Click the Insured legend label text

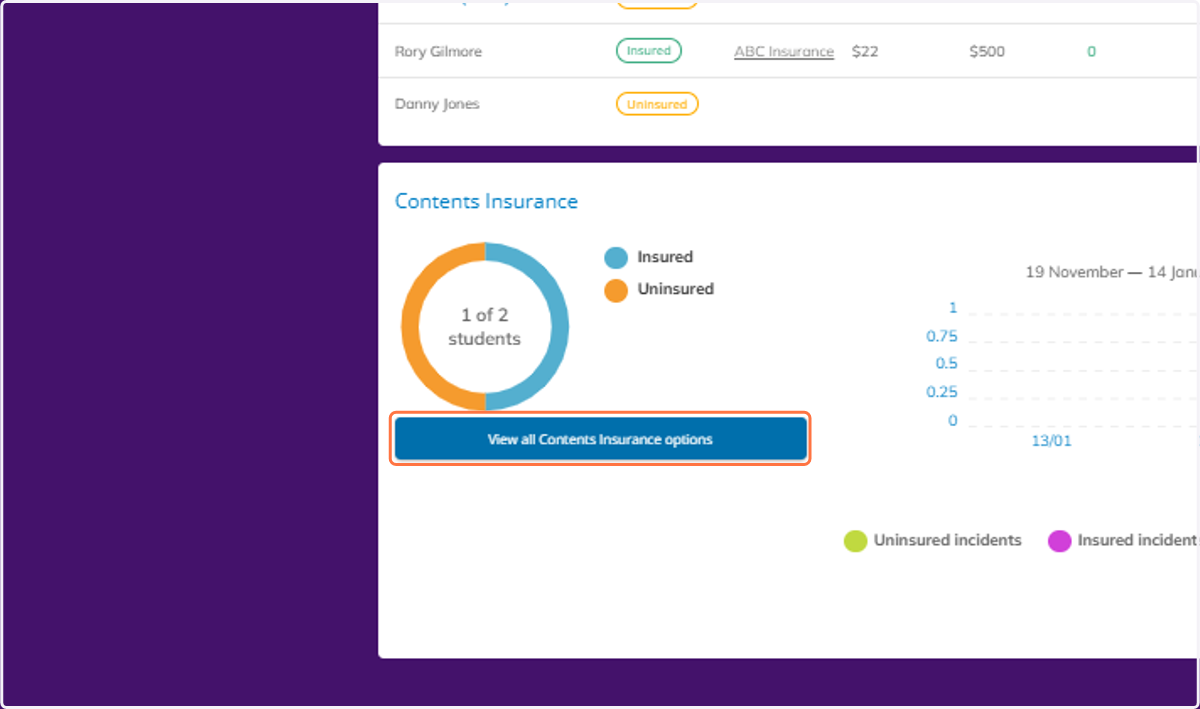pyautogui.click(x=665, y=257)
